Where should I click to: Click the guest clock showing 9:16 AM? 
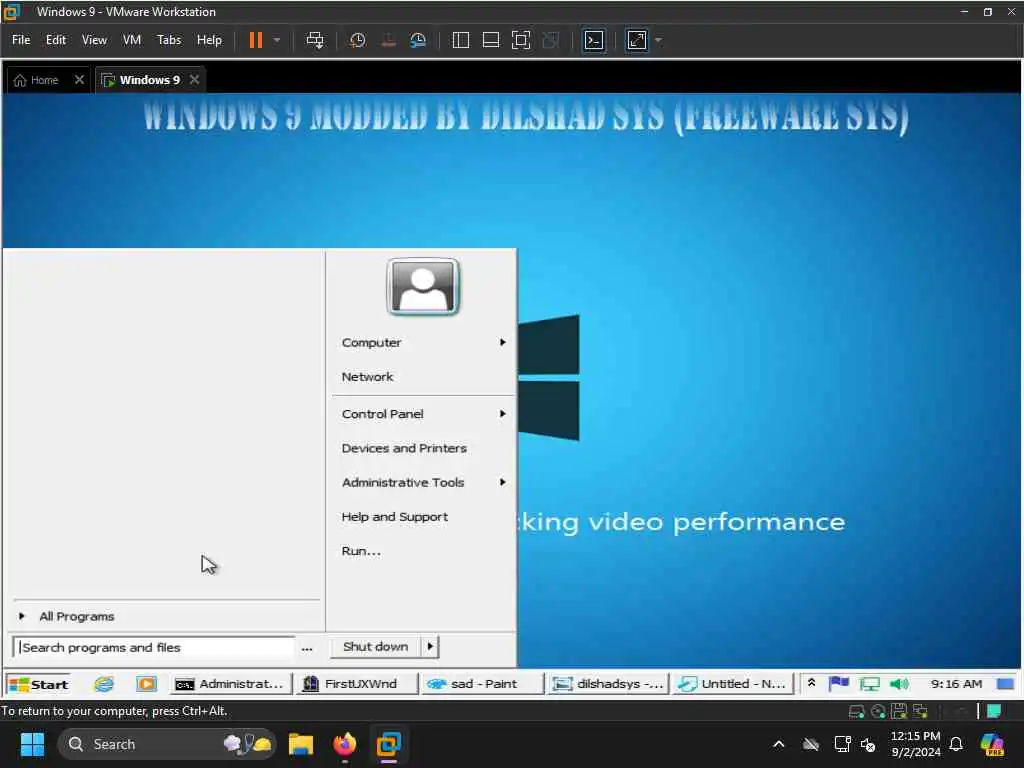(x=956, y=684)
